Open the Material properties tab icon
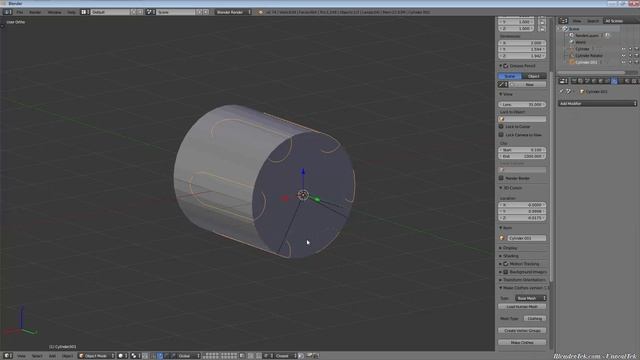Viewport: 640px width, 360px height. tap(627, 81)
